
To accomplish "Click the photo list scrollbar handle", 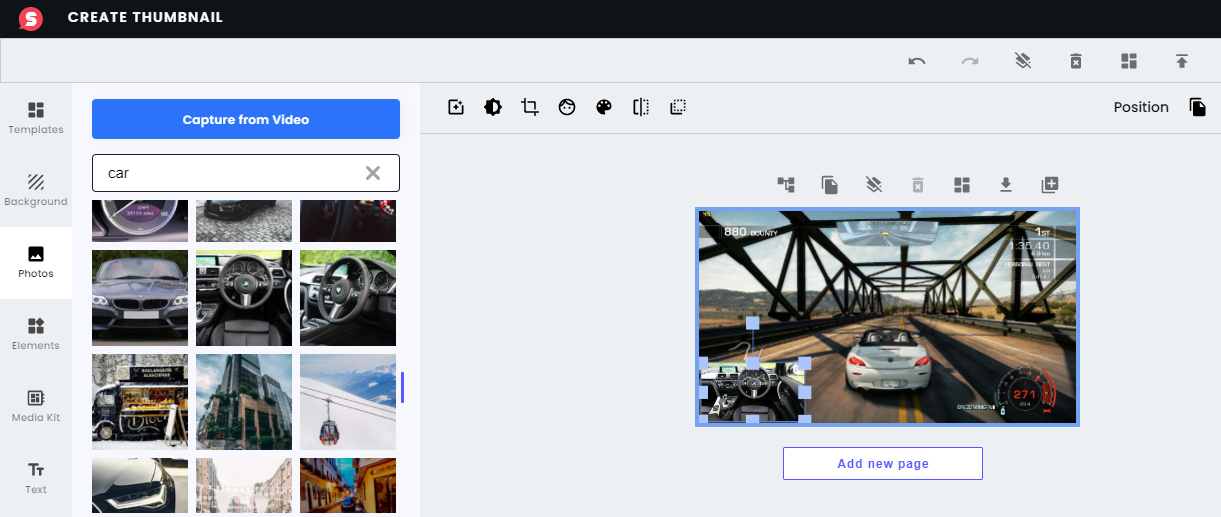I will [402, 388].
